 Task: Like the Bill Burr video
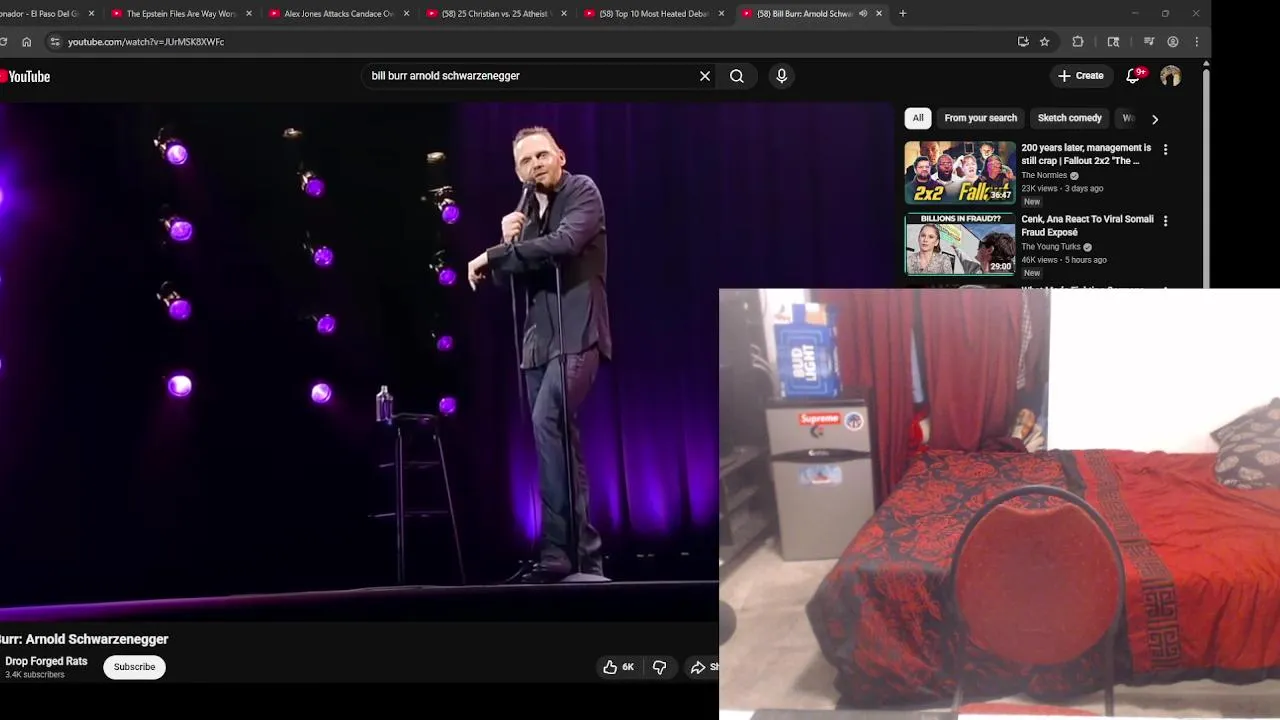(x=618, y=667)
